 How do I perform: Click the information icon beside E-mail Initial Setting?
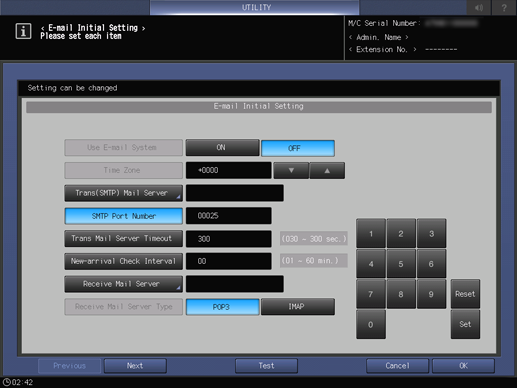(x=23, y=31)
